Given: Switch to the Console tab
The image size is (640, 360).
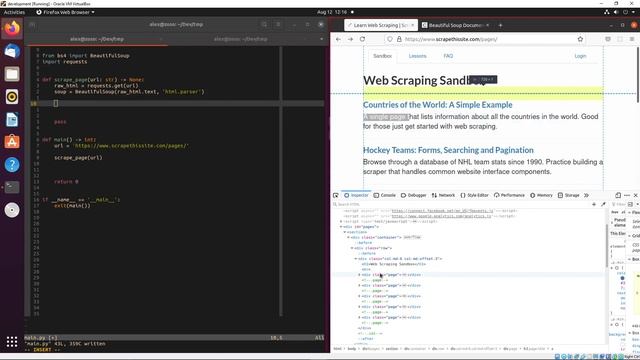Looking at the screenshot, I should (x=384, y=196).
